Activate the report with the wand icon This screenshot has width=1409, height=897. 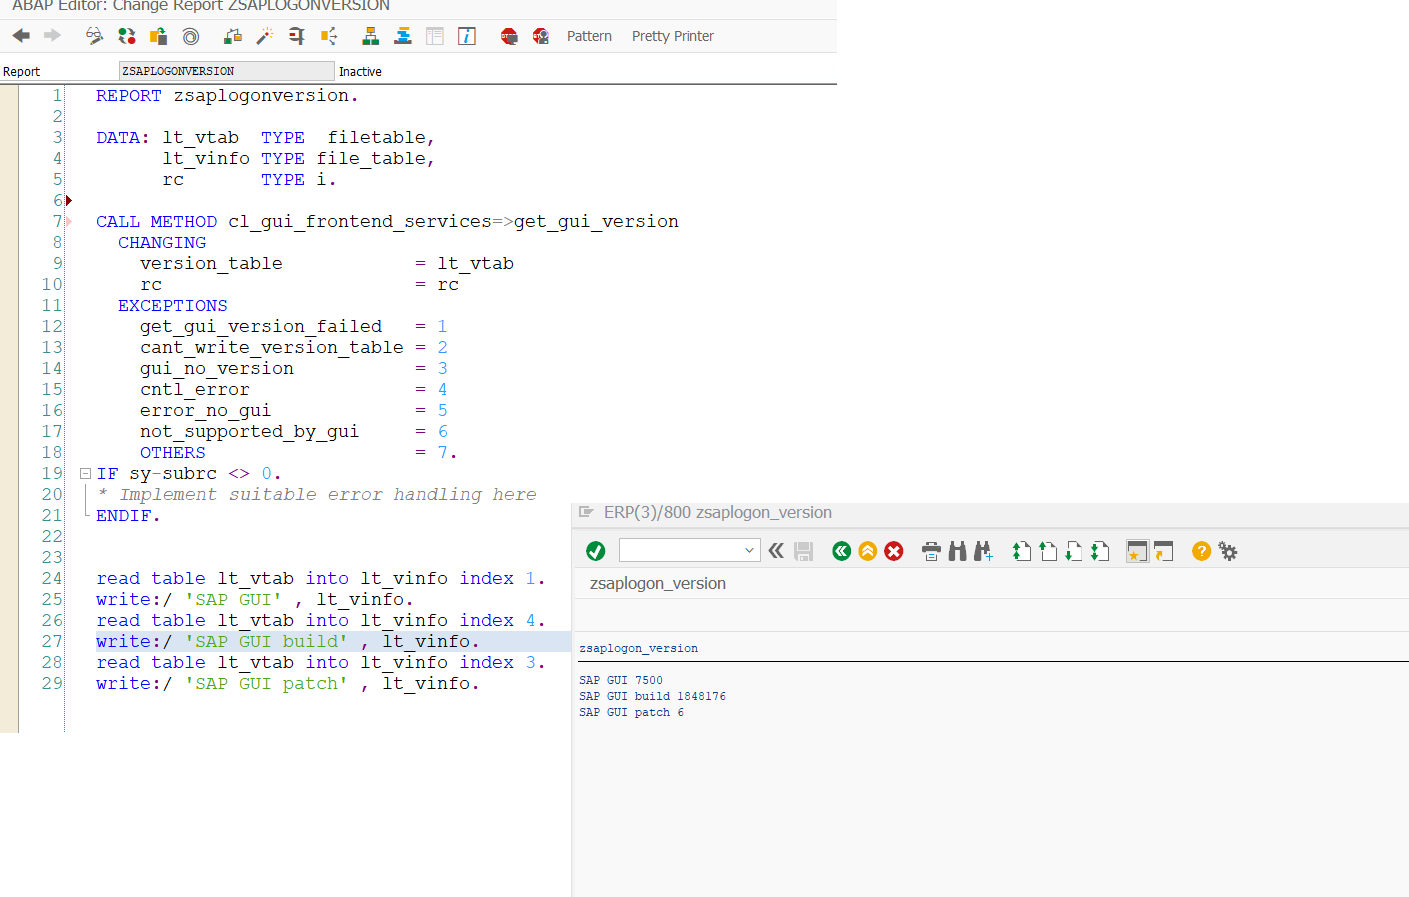click(x=265, y=36)
